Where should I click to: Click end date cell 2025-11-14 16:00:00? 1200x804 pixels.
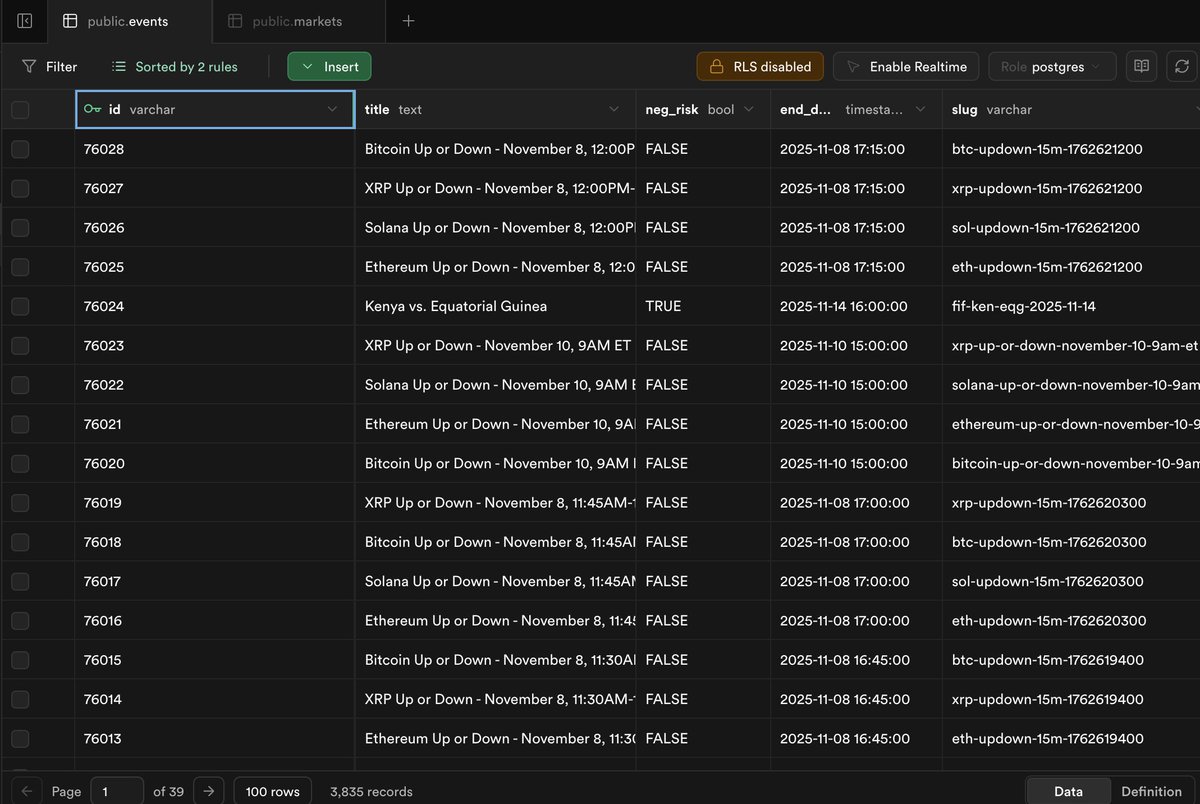point(857,306)
